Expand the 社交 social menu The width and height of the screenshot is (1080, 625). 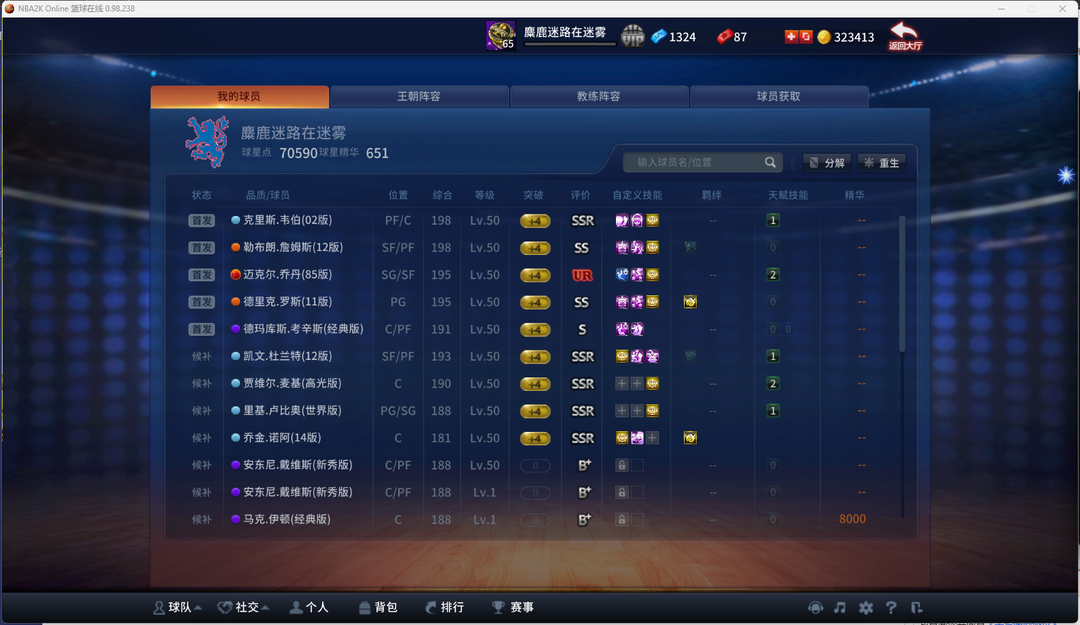[243, 607]
